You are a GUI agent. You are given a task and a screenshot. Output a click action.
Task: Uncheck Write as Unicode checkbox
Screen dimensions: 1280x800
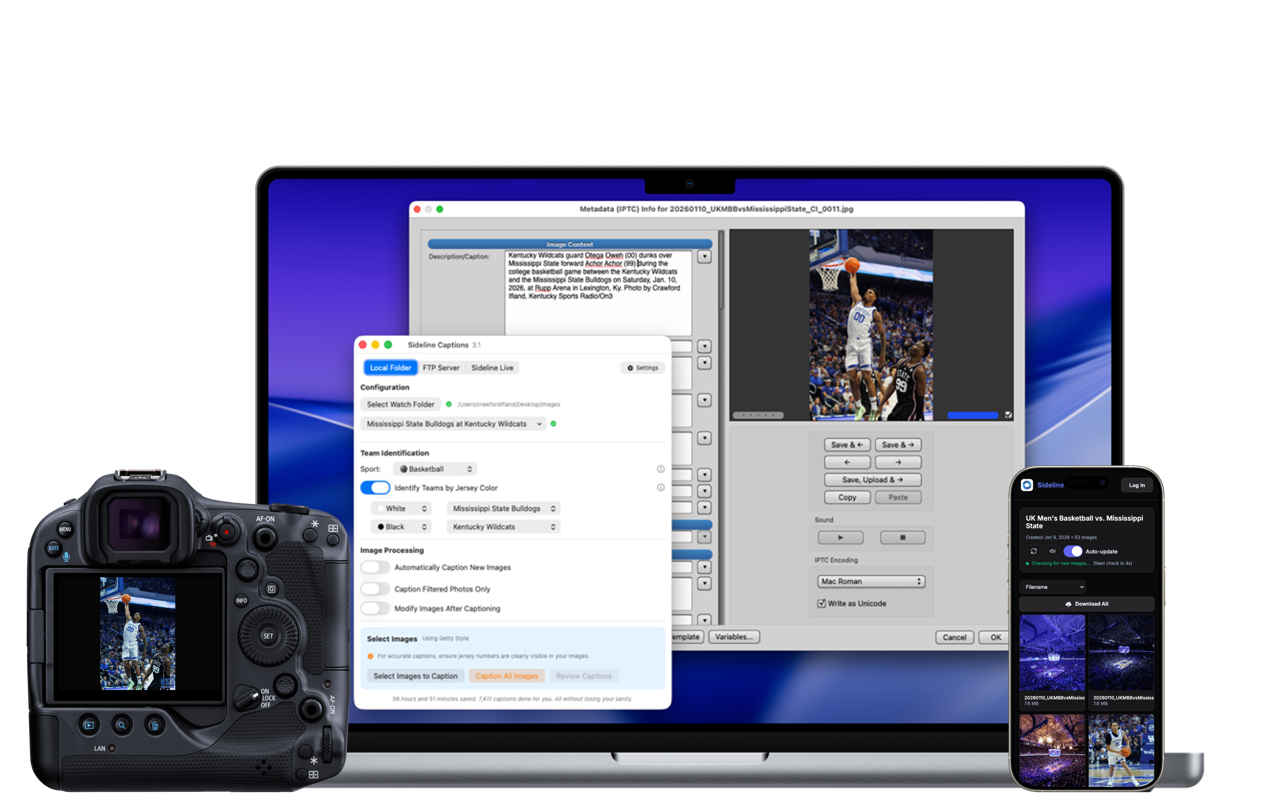coord(822,603)
